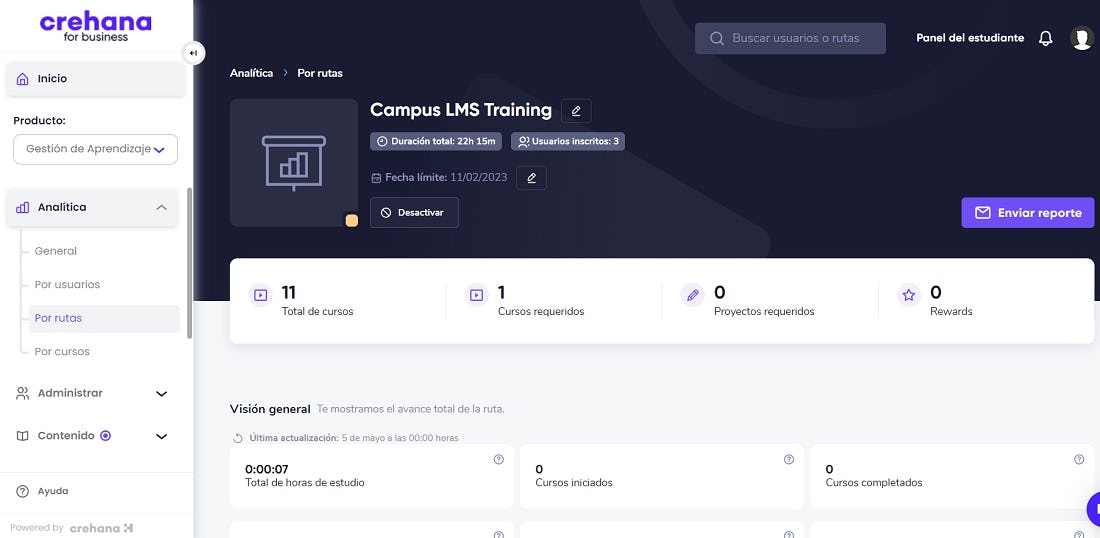Click the Fecha límite calendar icon
The width and height of the screenshot is (1100, 538).
[x=376, y=178]
